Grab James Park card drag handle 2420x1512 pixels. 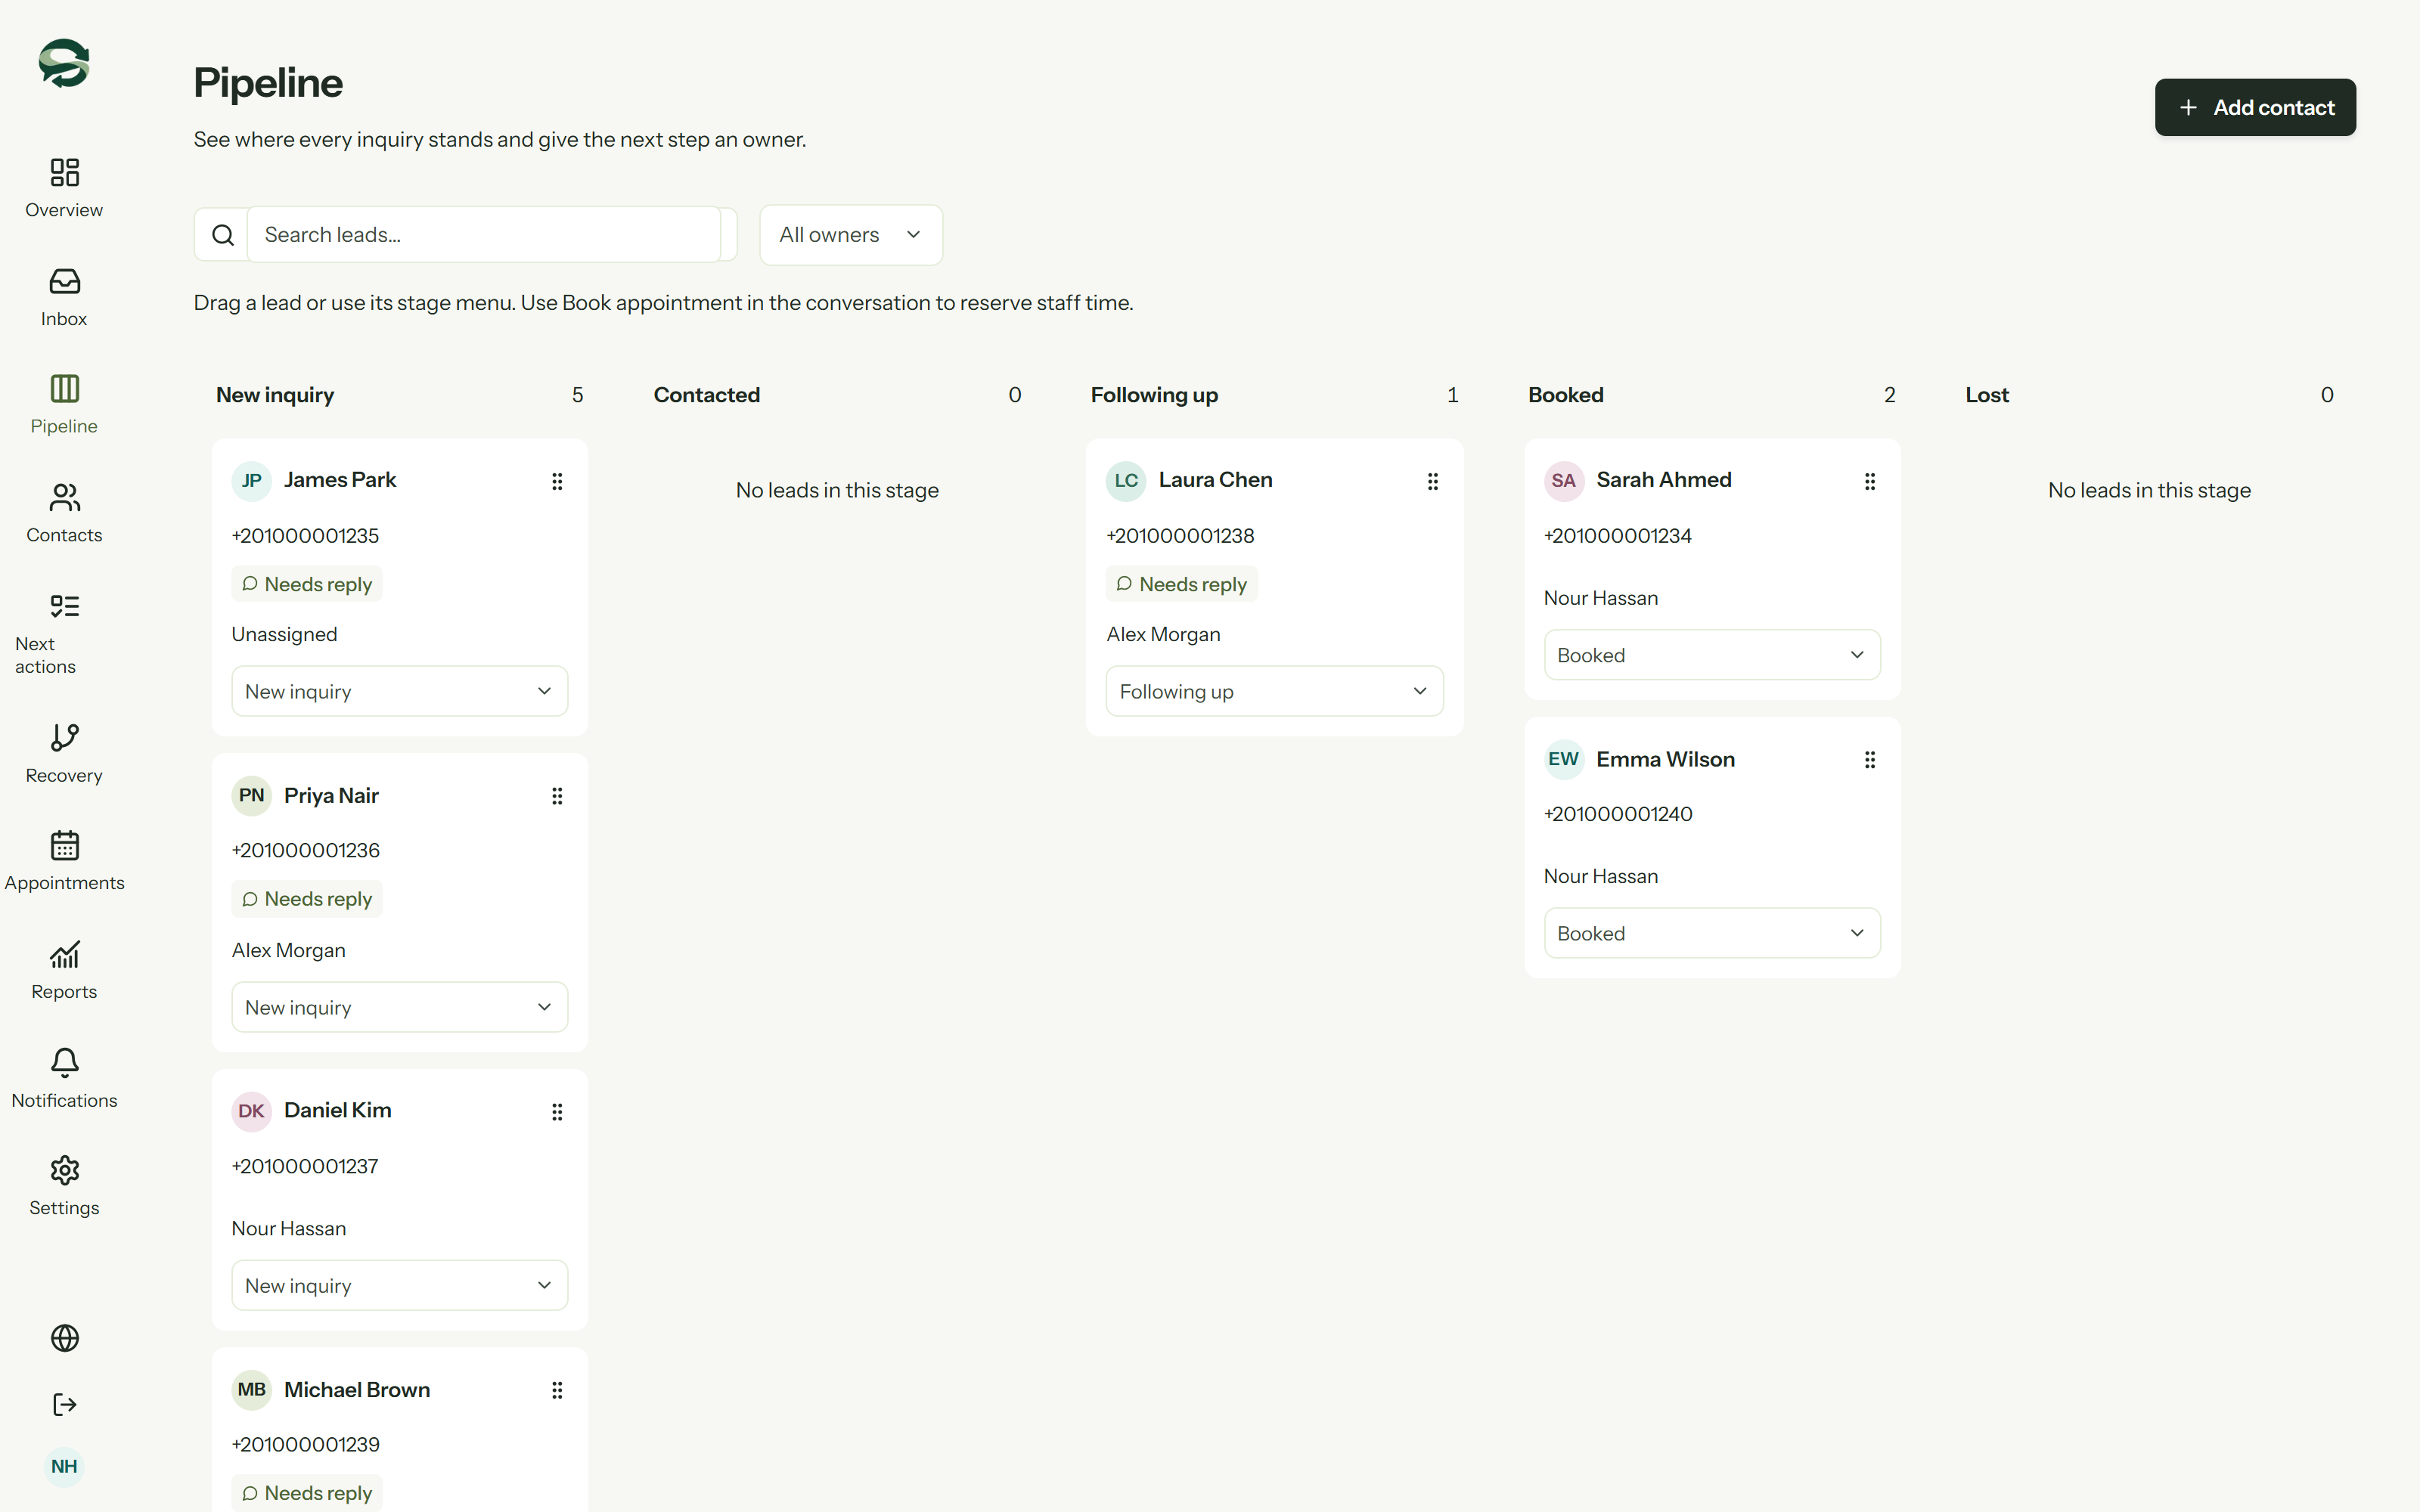(557, 481)
